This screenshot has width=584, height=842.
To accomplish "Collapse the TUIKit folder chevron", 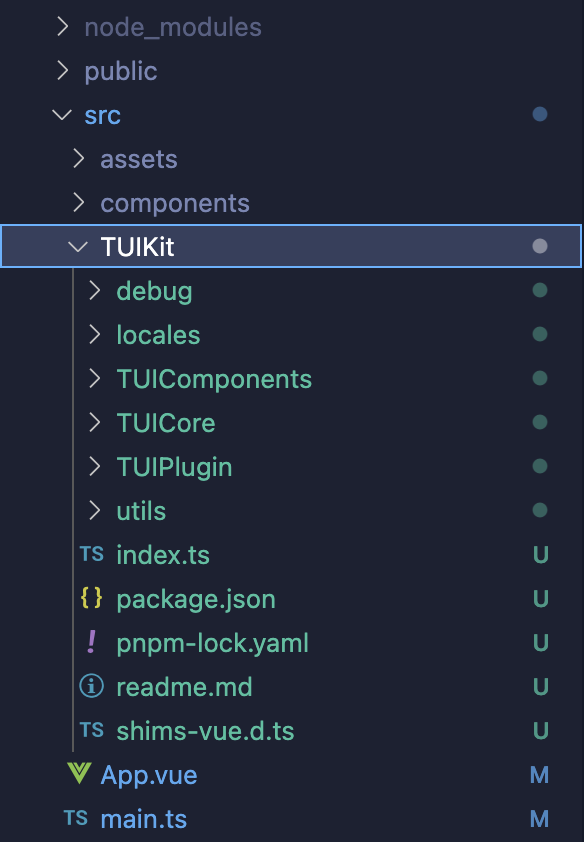I will [78, 246].
